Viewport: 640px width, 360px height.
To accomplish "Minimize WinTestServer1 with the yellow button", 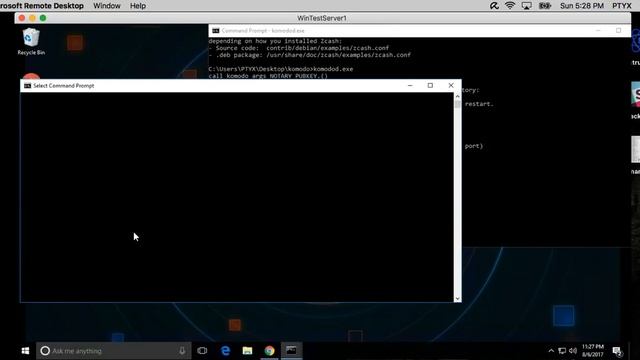I will [32, 18].
